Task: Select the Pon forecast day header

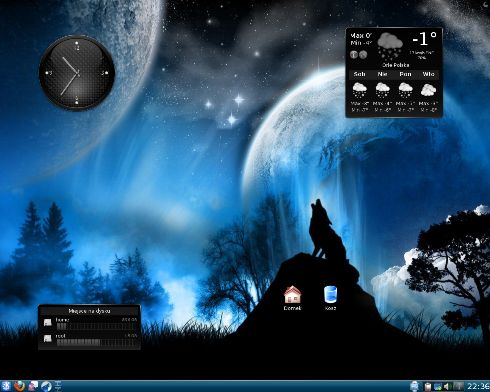Action: (405, 74)
